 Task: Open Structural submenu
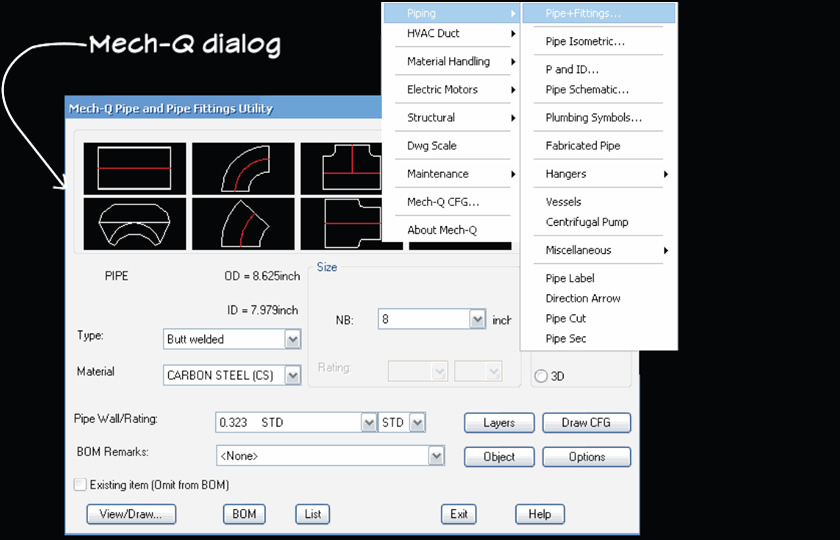tap(452, 118)
